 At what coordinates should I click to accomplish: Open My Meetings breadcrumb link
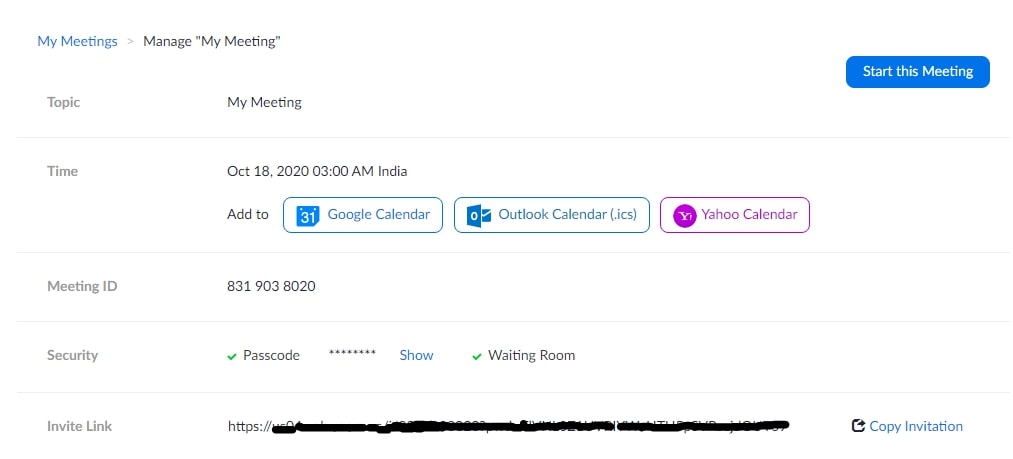[x=78, y=41]
